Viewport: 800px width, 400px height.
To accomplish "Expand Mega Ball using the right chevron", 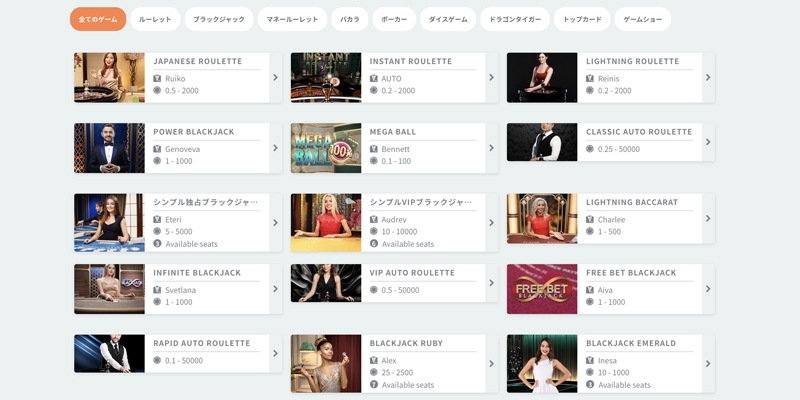I will (491, 148).
